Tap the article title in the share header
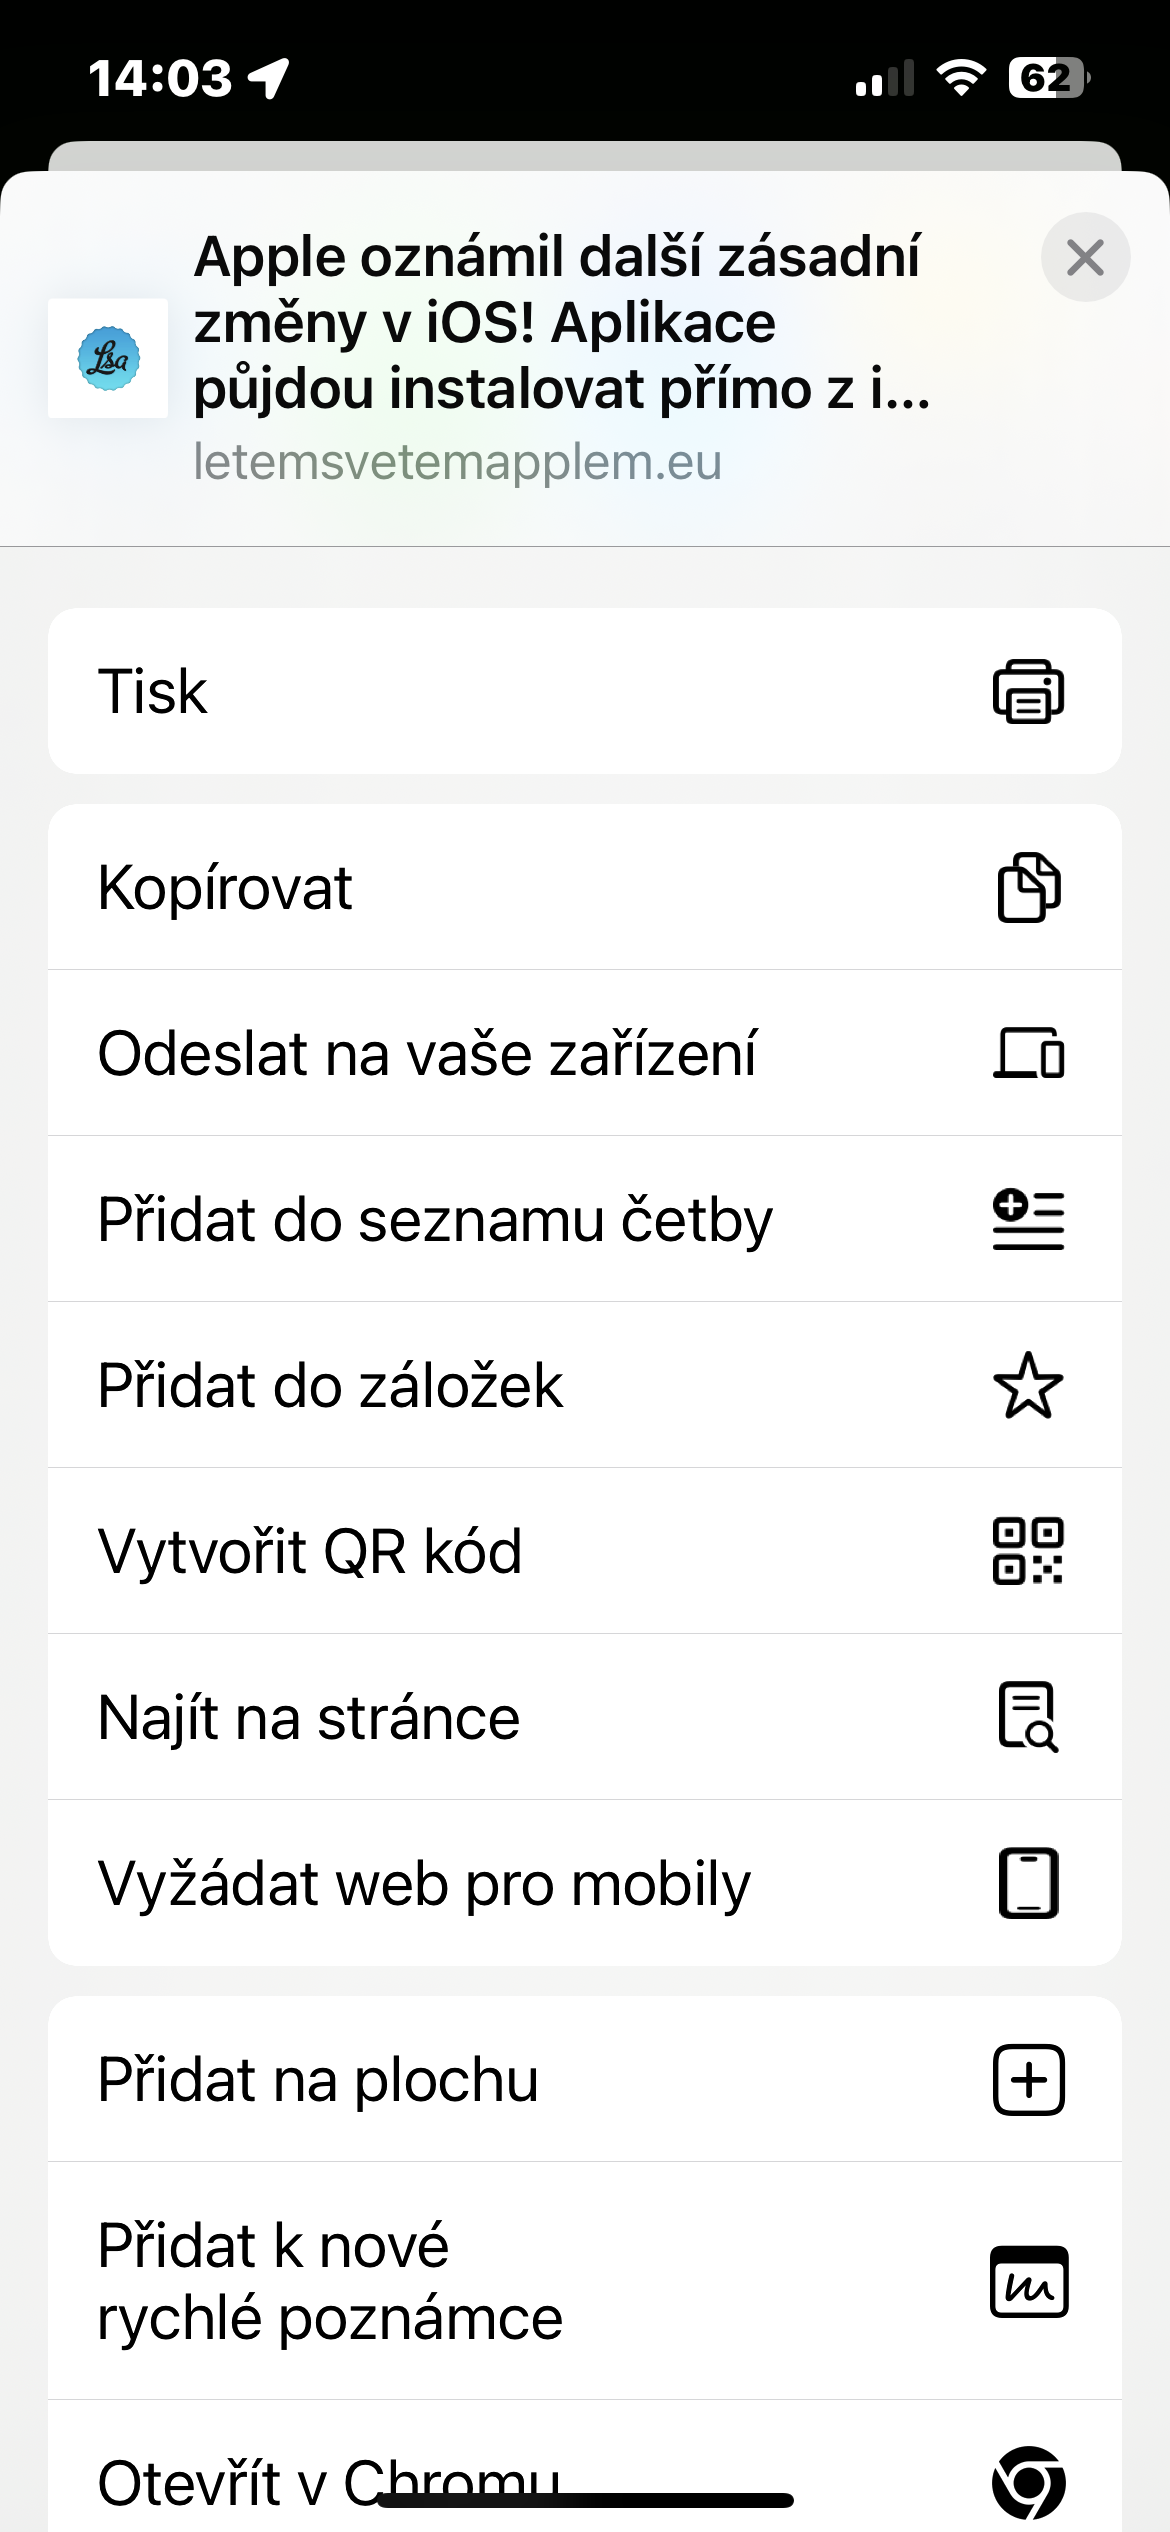The width and height of the screenshot is (1170, 2532). click(560, 322)
